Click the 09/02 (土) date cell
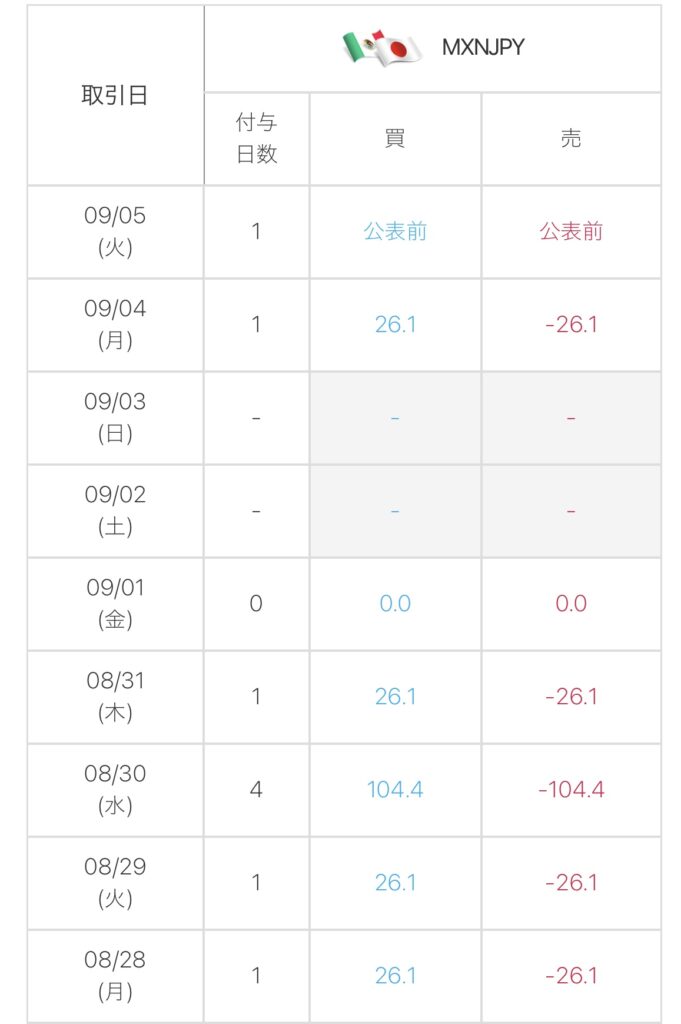Screen dimensions: 681x1024 click(115, 511)
